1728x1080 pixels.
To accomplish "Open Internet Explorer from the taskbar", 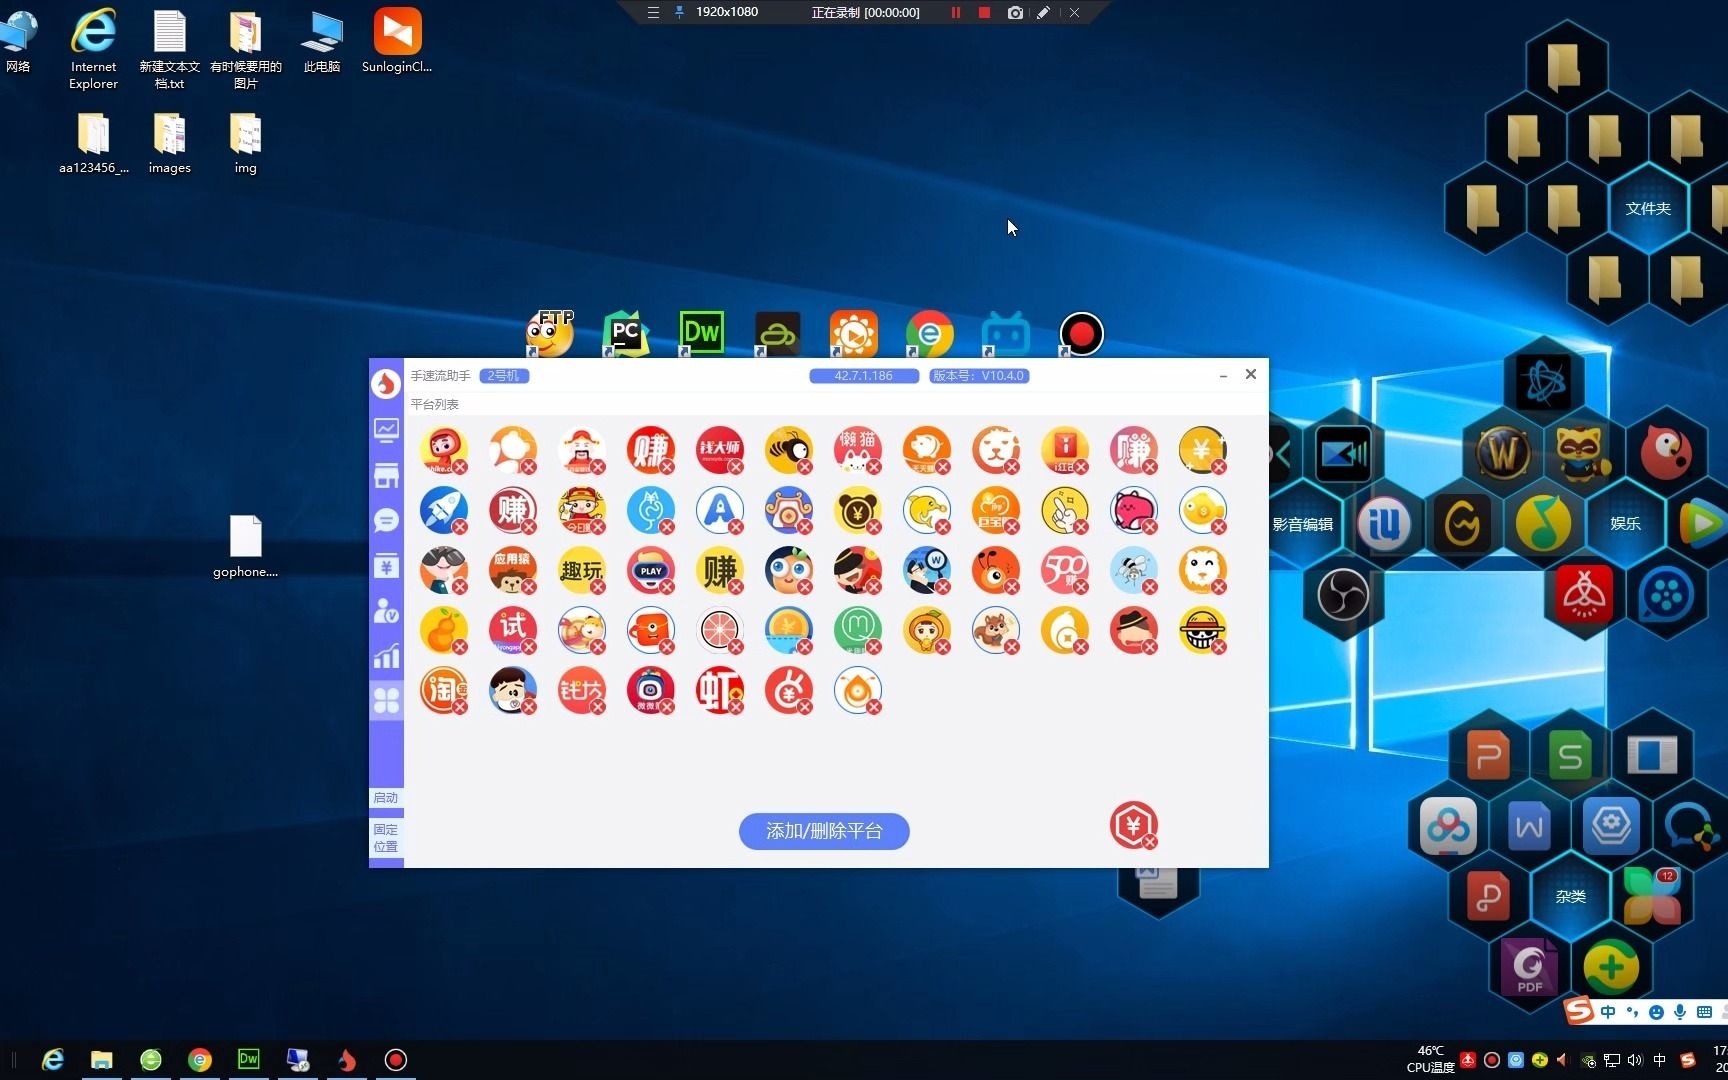I will click(x=53, y=1060).
